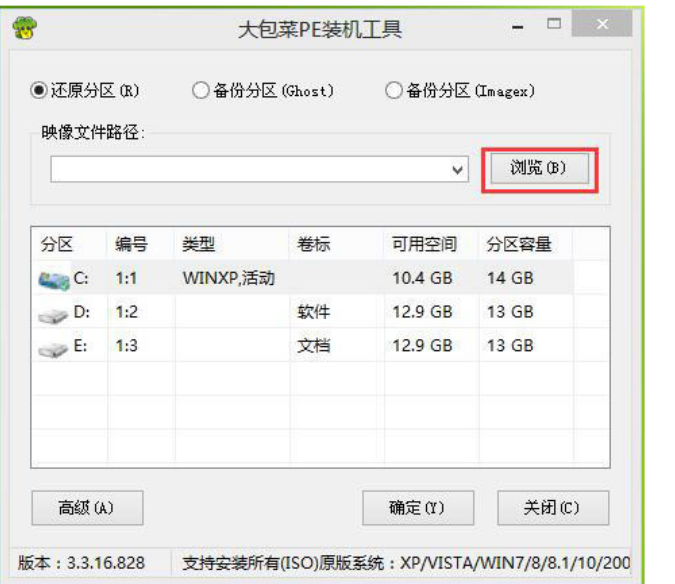This screenshot has width=675, height=584.
Task: Confirm with the 确定 (Y) button
Action: pos(418,508)
